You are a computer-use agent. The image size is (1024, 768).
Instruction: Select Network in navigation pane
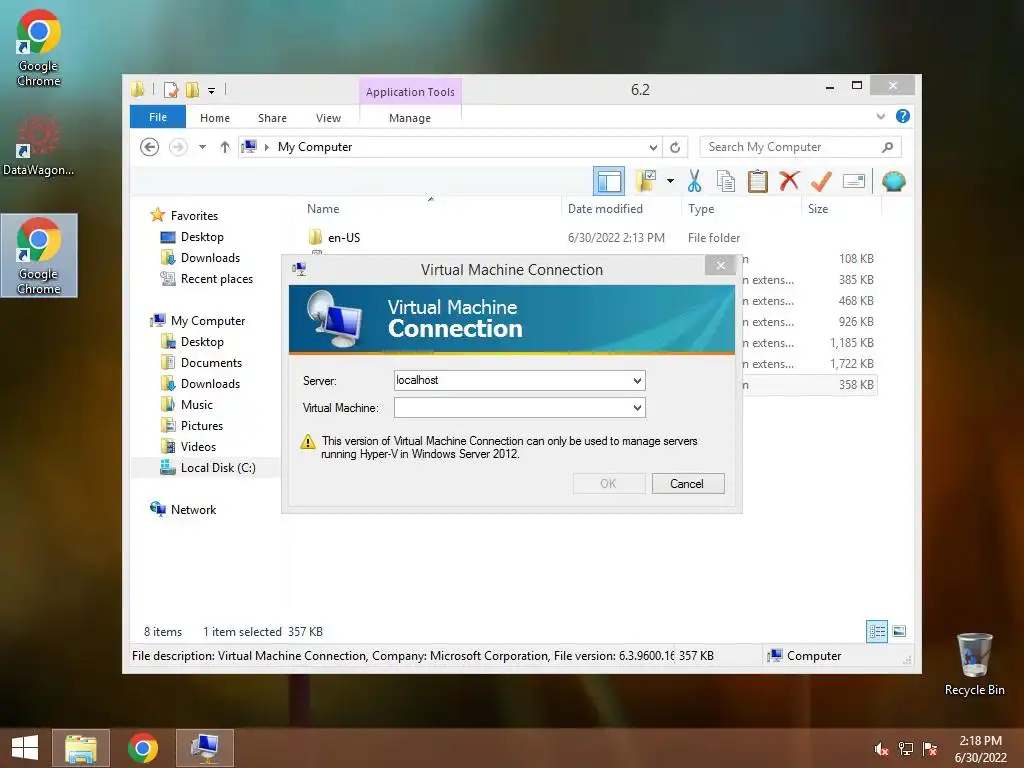(193, 509)
